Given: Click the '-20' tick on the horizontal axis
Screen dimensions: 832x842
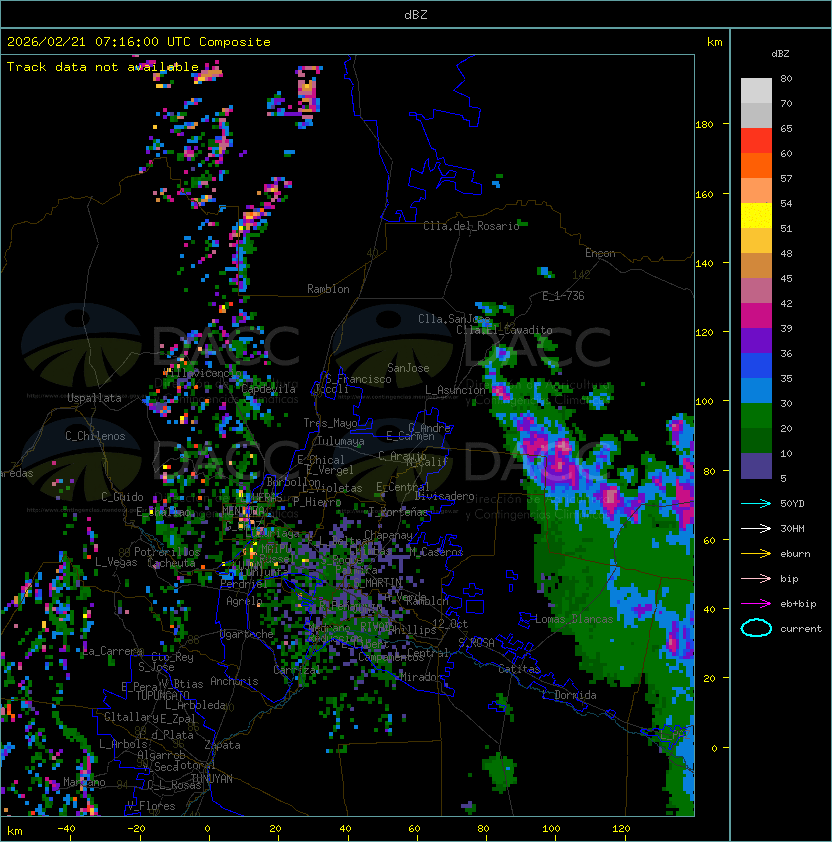Looking at the screenshot, I should pos(136,829).
